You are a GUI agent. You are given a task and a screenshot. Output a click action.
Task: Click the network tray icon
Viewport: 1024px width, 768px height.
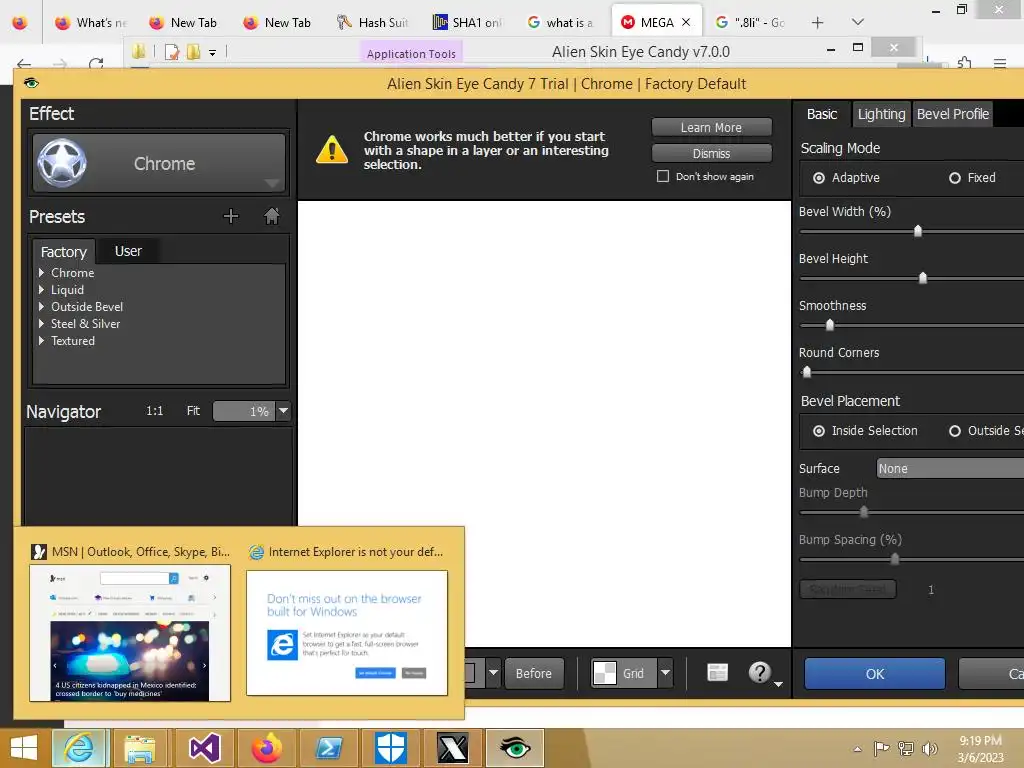(x=906, y=749)
